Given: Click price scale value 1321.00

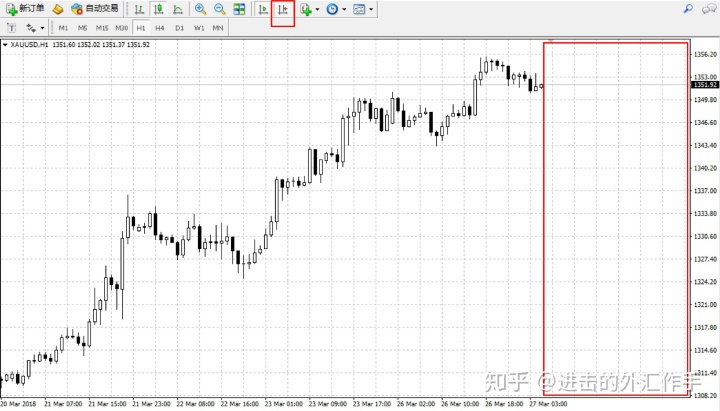Looking at the screenshot, I should 705,304.
